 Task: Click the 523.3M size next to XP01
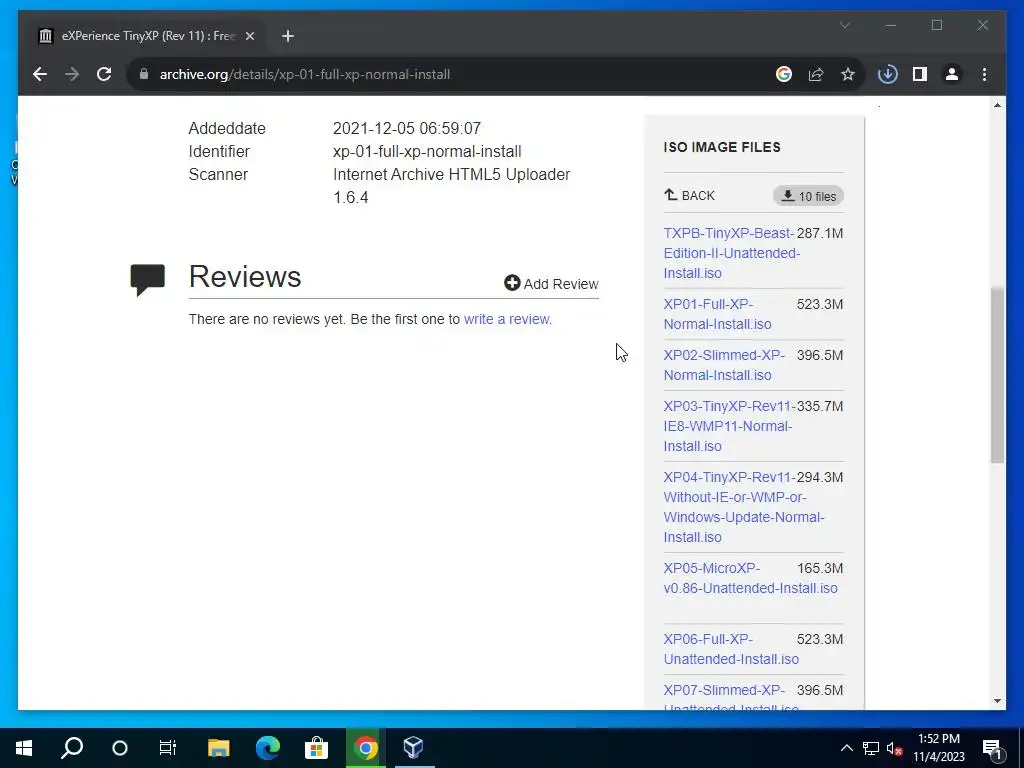click(820, 304)
